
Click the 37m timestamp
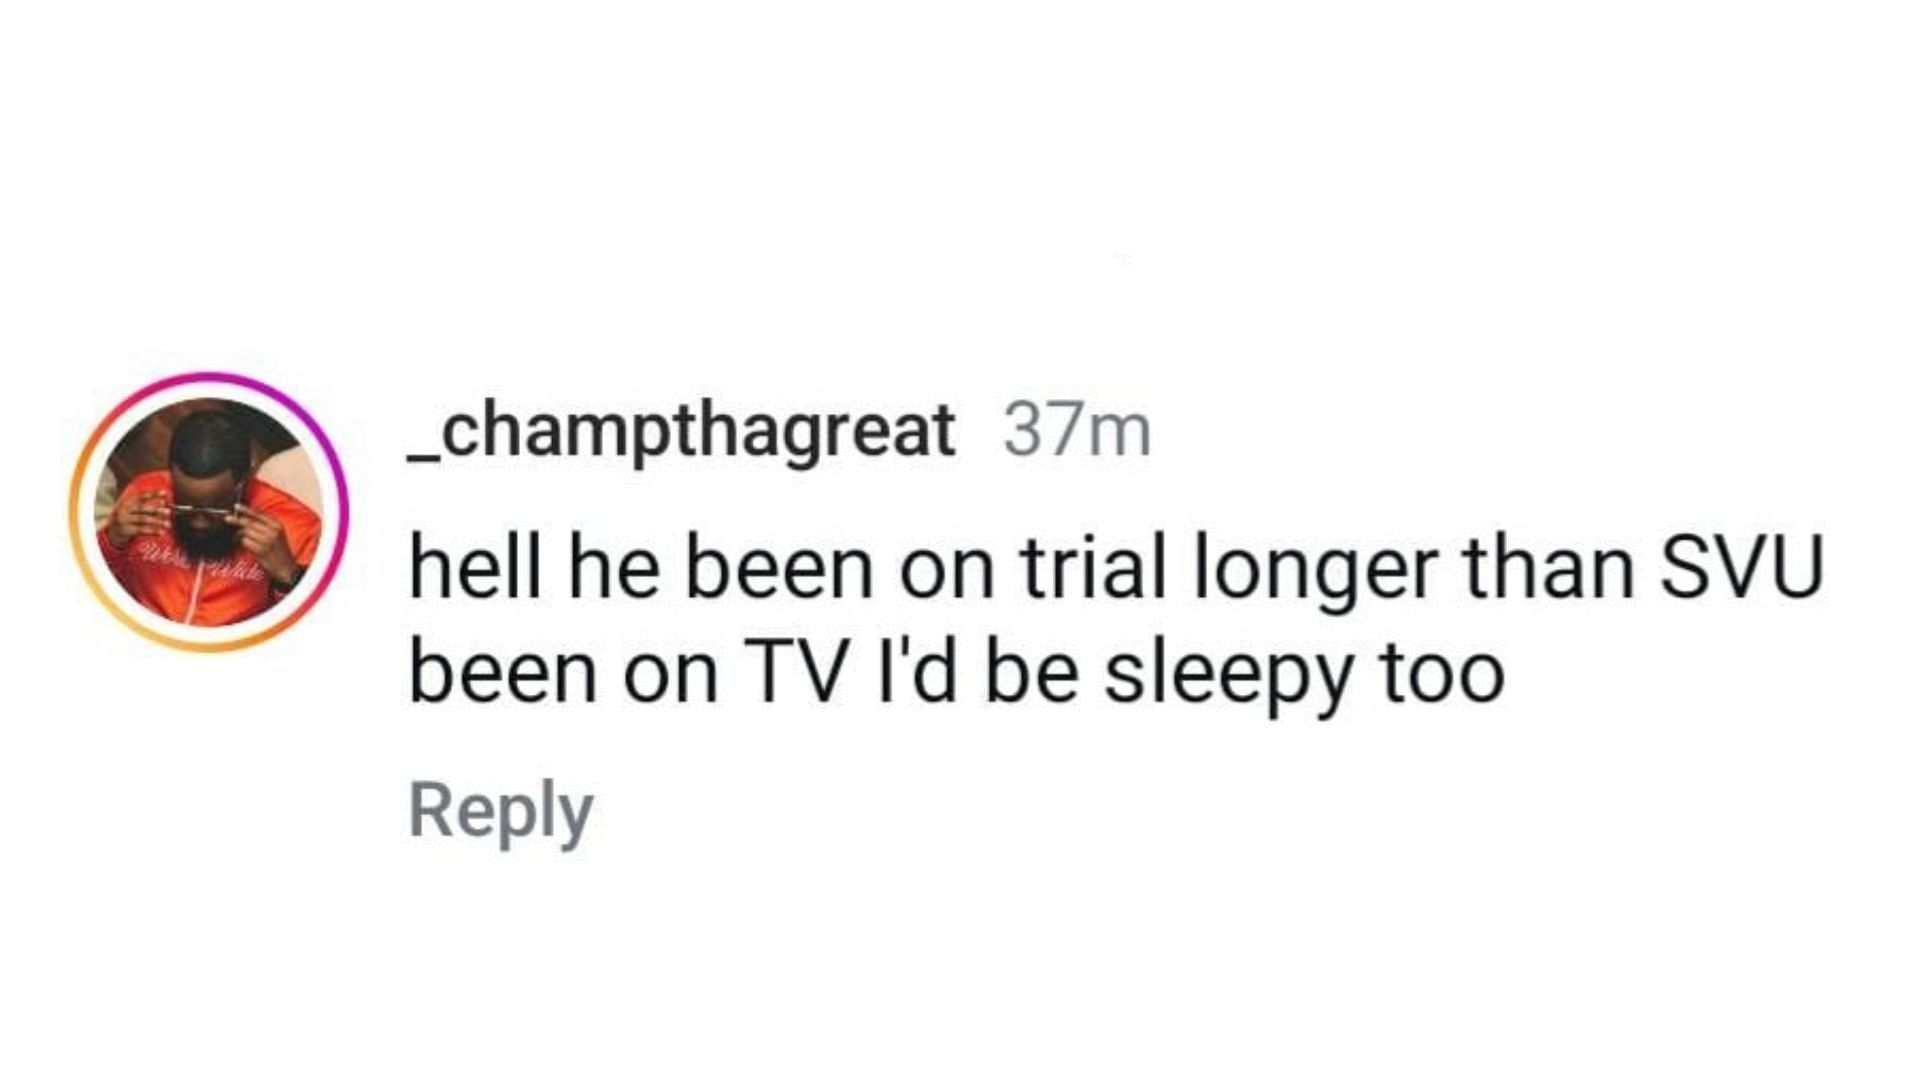coord(1077,431)
